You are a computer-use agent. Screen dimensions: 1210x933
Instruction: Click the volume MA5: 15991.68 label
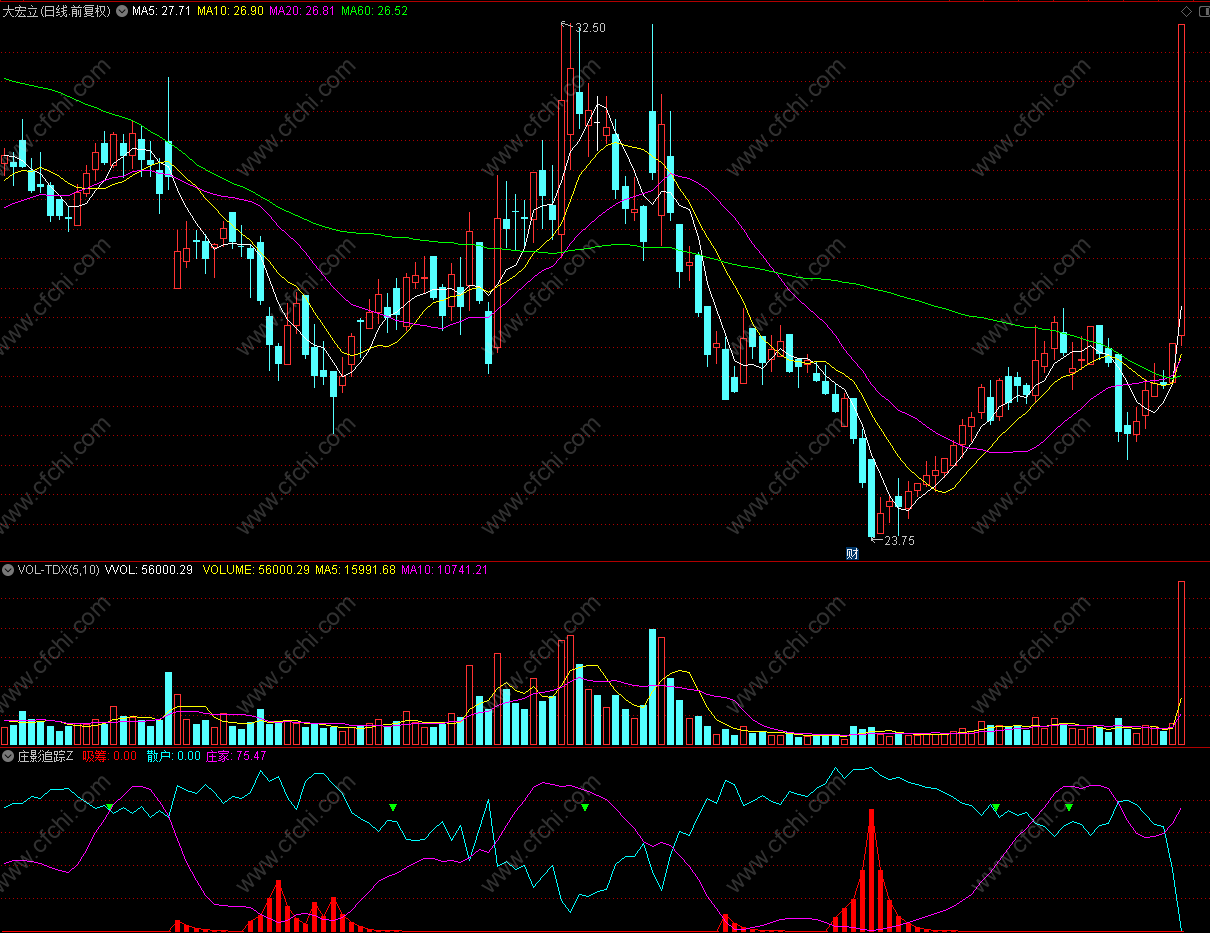point(356,570)
